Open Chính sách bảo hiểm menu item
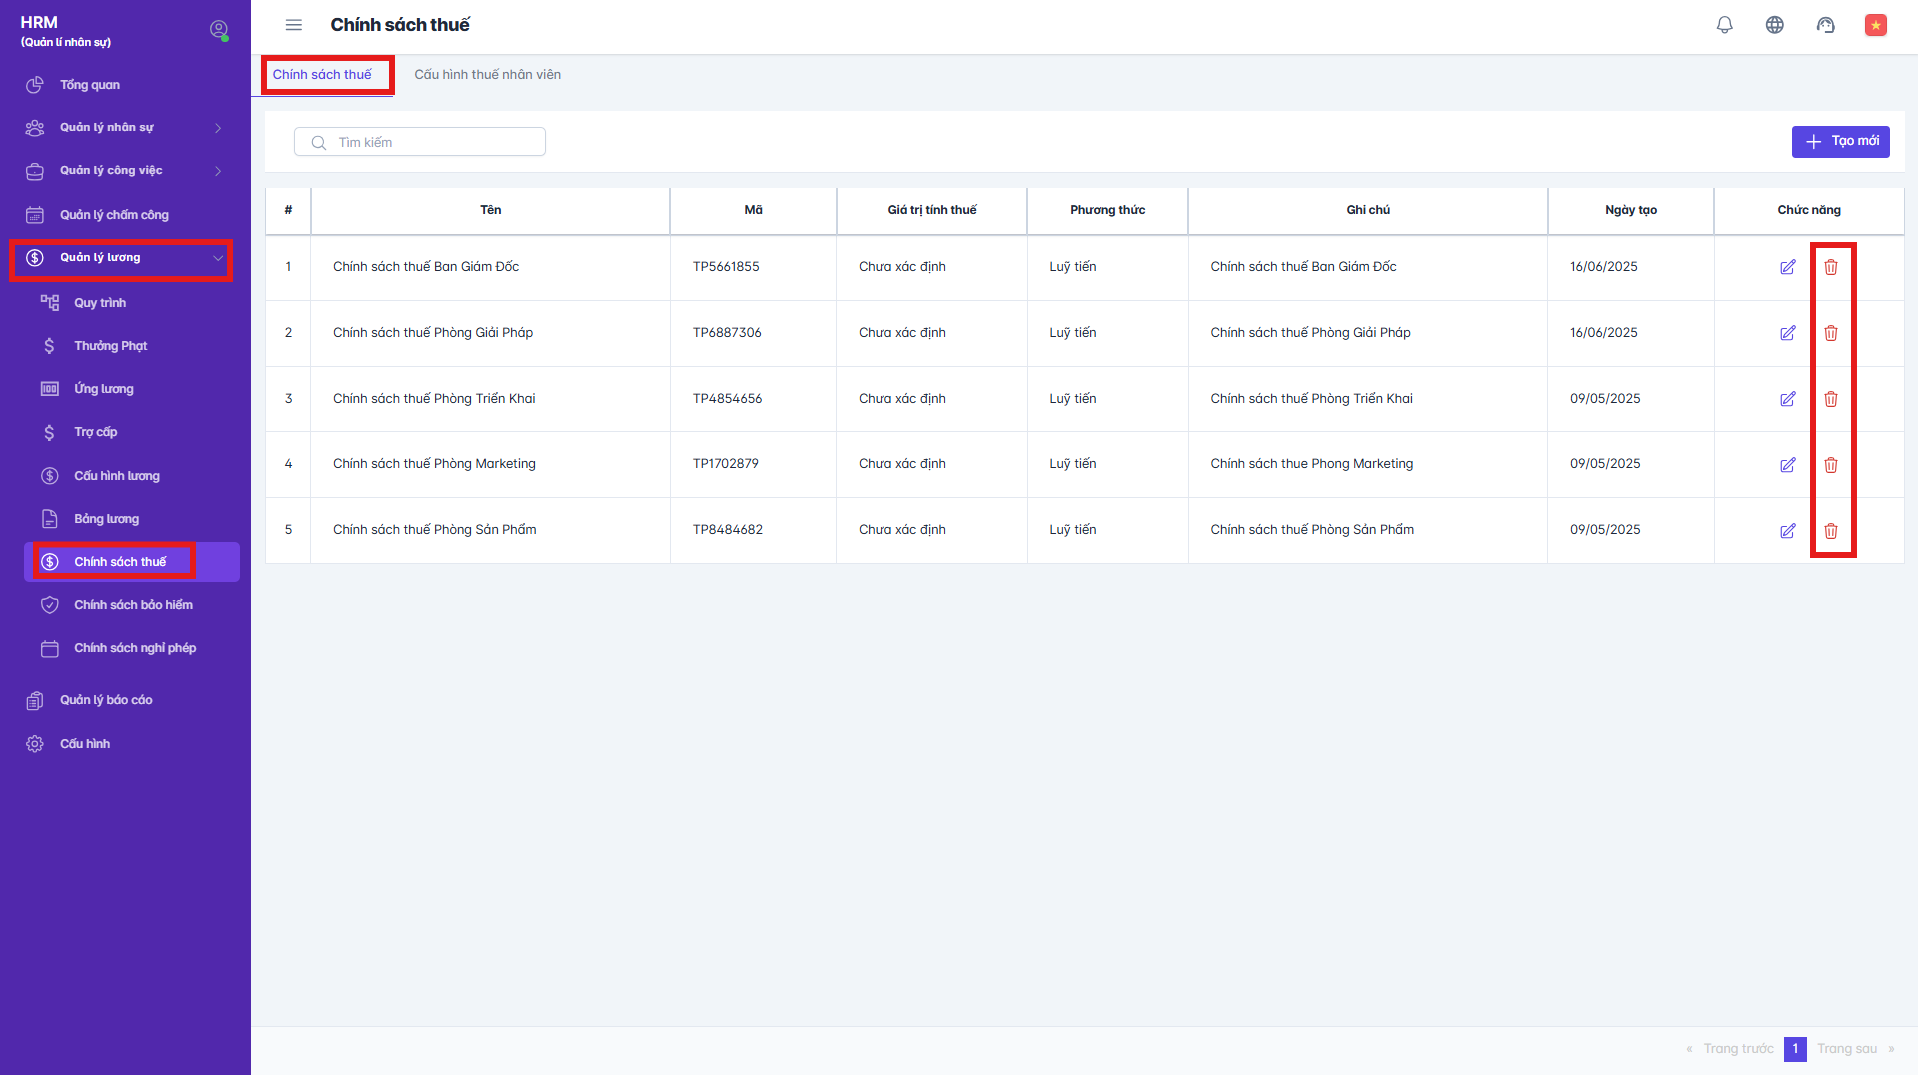Image resolution: width=1918 pixels, height=1075 pixels. 133,605
